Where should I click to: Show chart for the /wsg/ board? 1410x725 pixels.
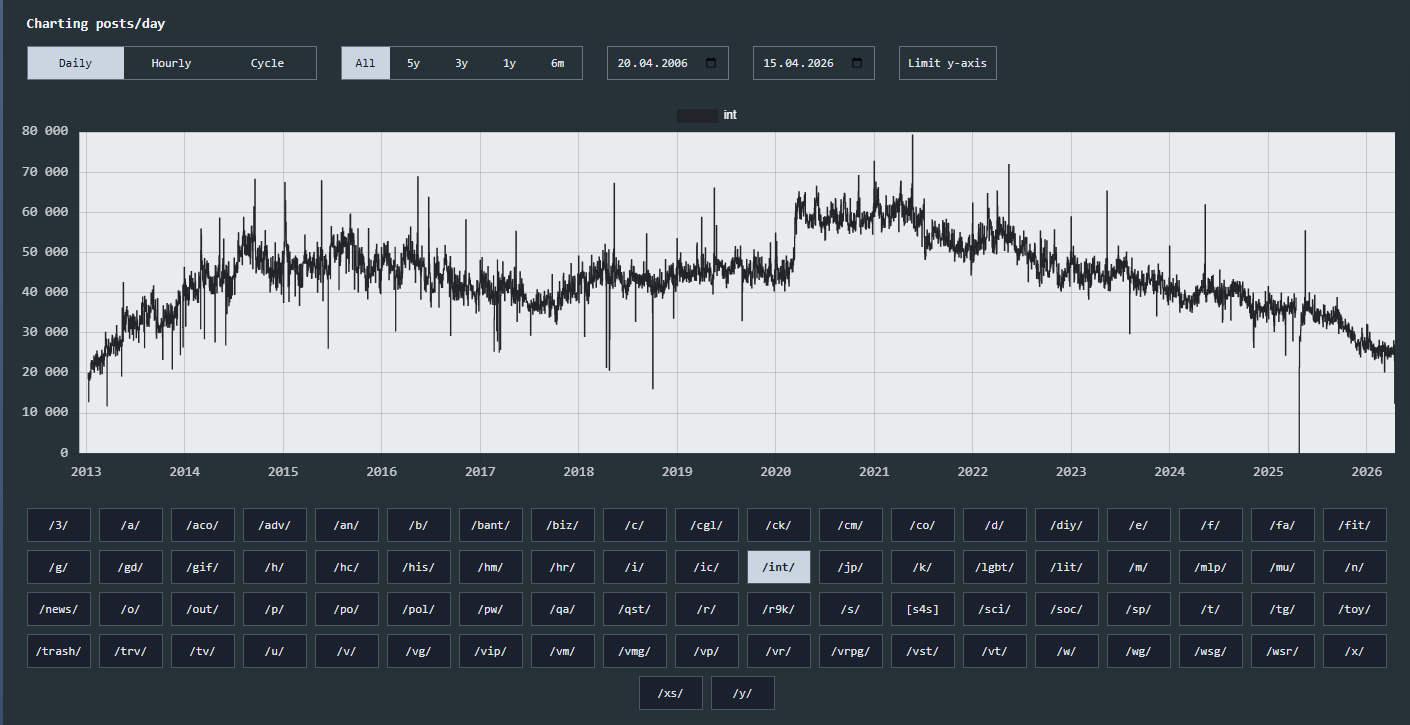tap(1212, 651)
